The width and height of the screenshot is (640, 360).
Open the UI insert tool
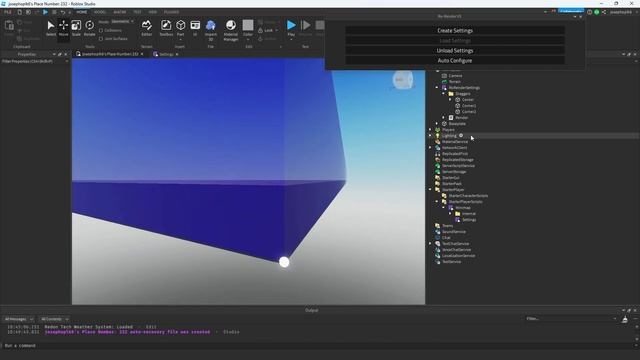[195, 28]
